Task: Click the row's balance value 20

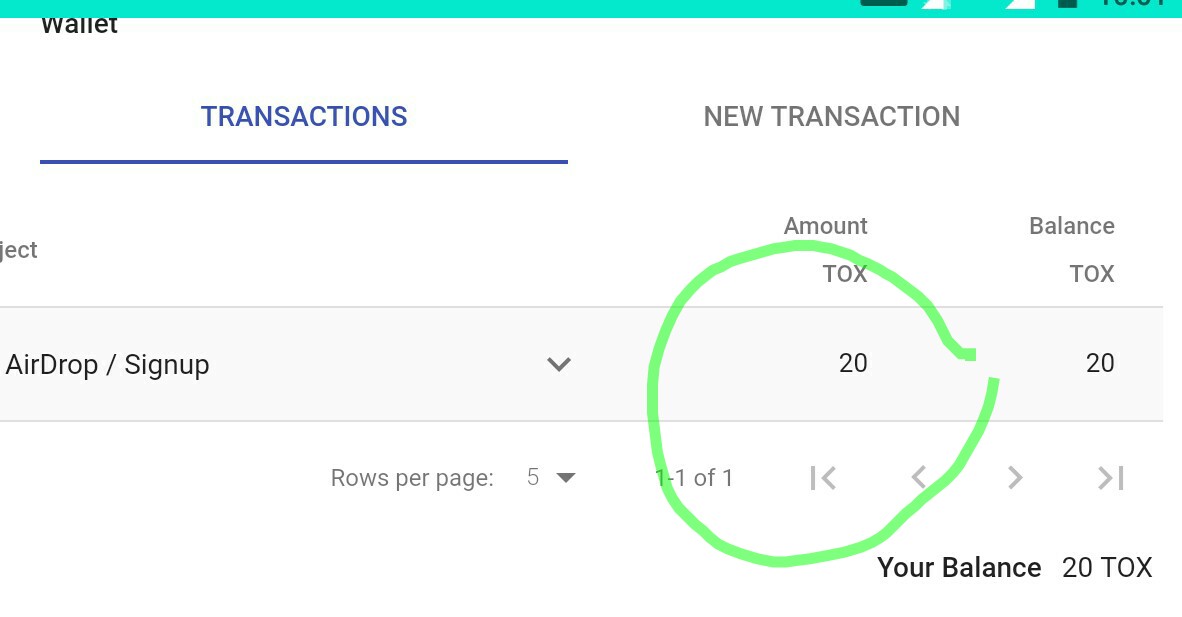Action: (1100, 364)
